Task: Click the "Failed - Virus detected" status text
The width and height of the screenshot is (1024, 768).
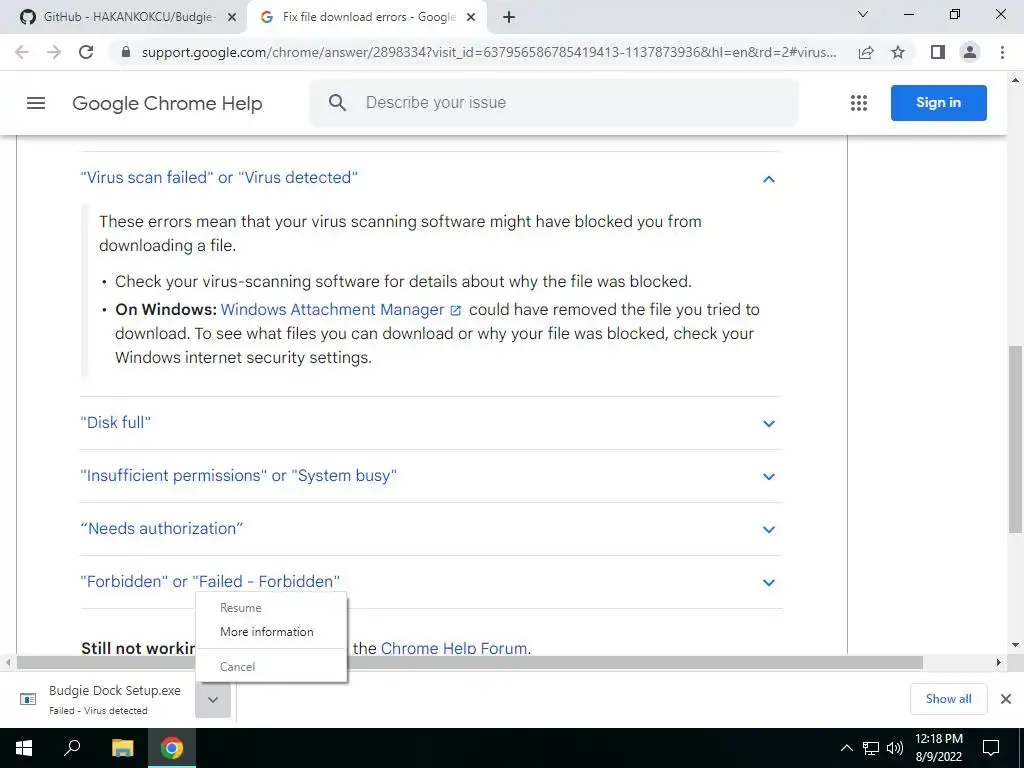Action: point(98,711)
